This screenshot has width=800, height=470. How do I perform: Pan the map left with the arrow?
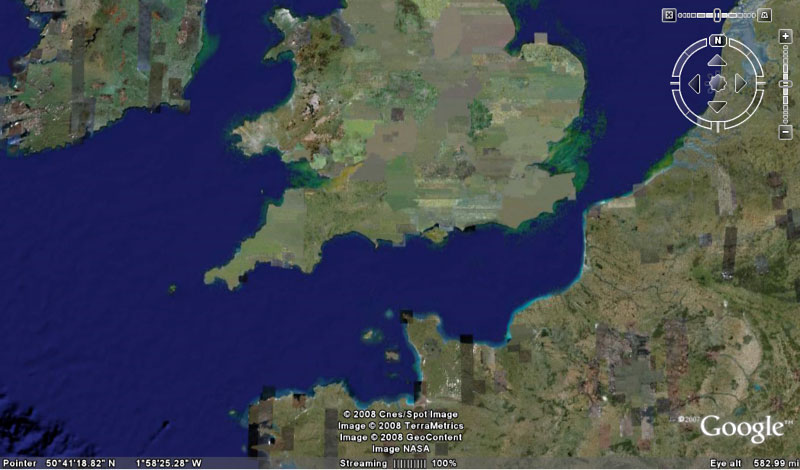(x=693, y=84)
